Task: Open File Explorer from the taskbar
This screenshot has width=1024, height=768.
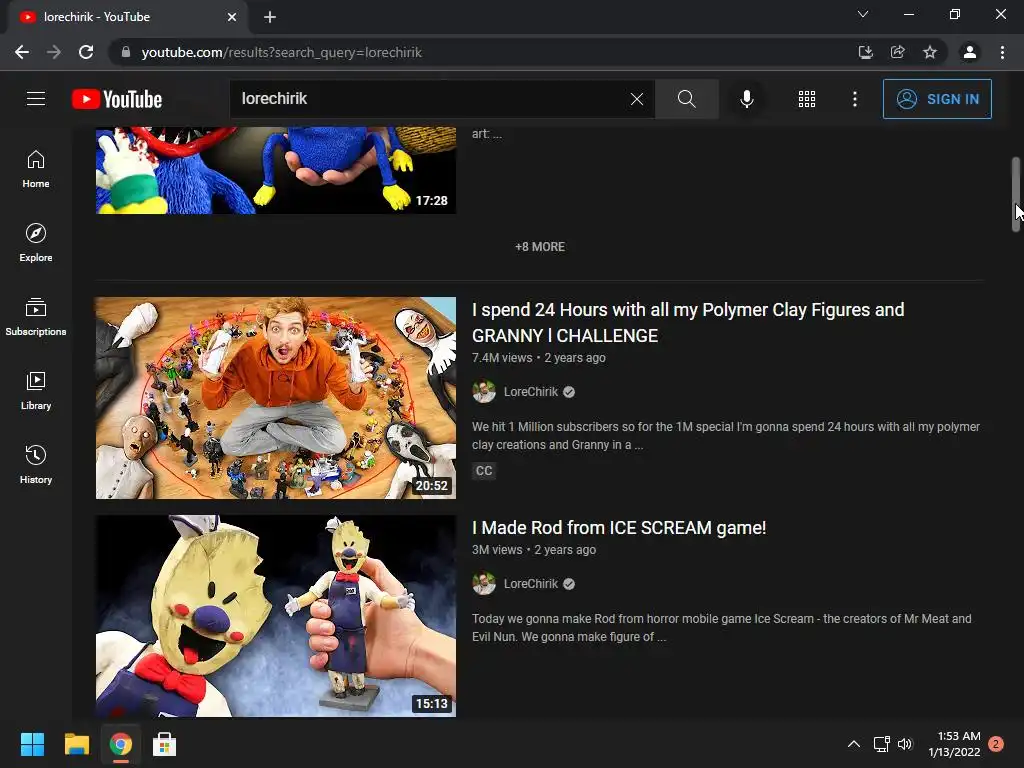Action: (x=76, y=744)
